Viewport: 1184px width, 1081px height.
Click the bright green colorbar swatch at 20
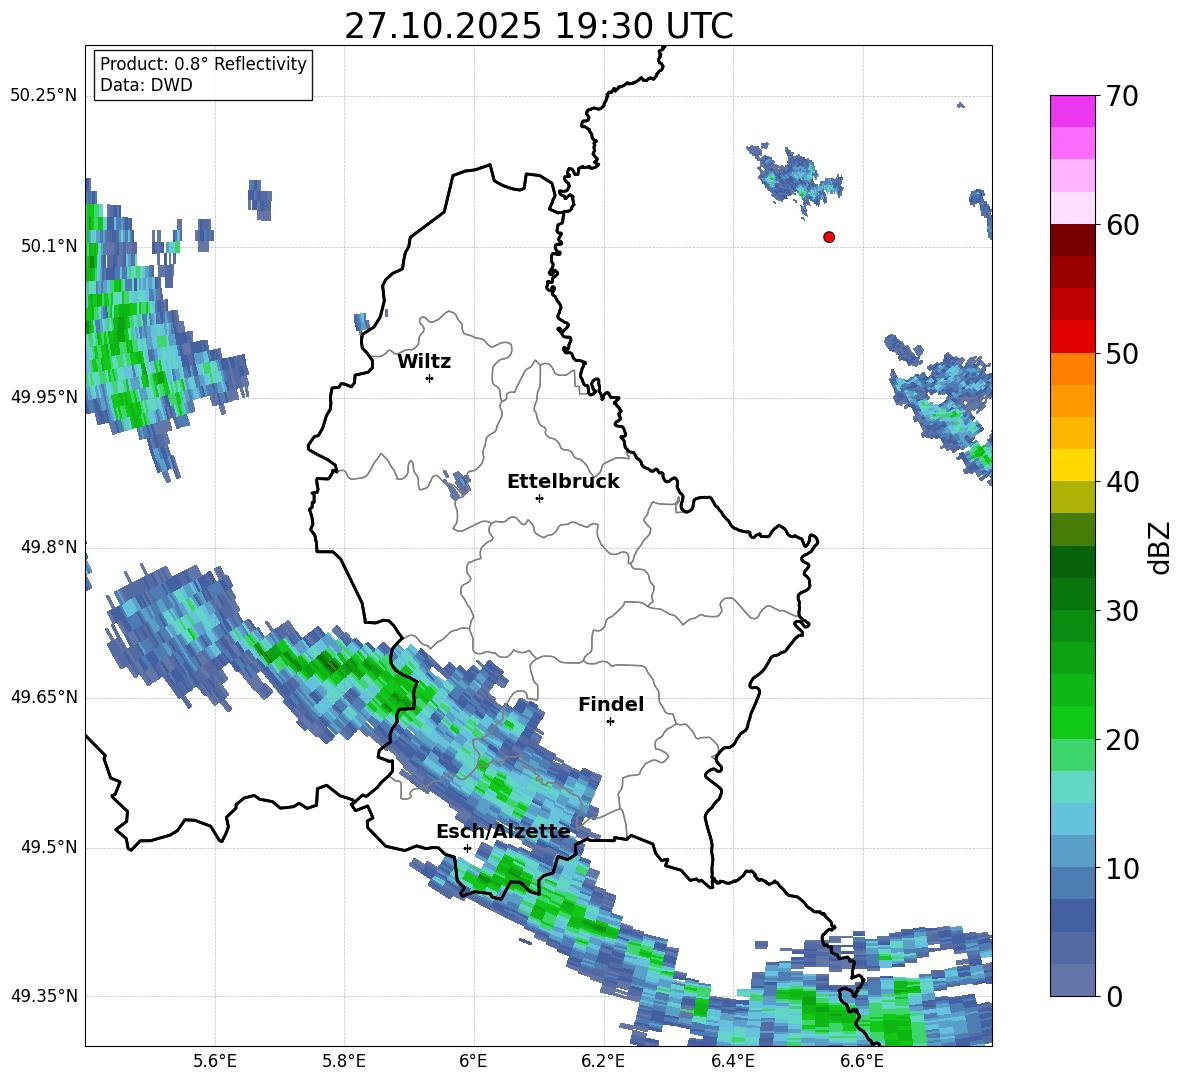[x=1072, y=723]
